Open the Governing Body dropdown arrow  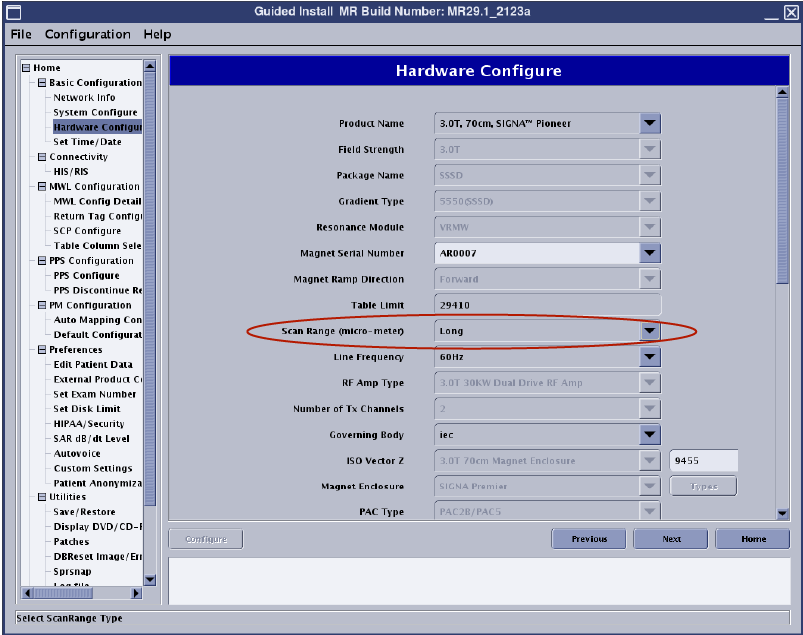[x=650, y=435]
